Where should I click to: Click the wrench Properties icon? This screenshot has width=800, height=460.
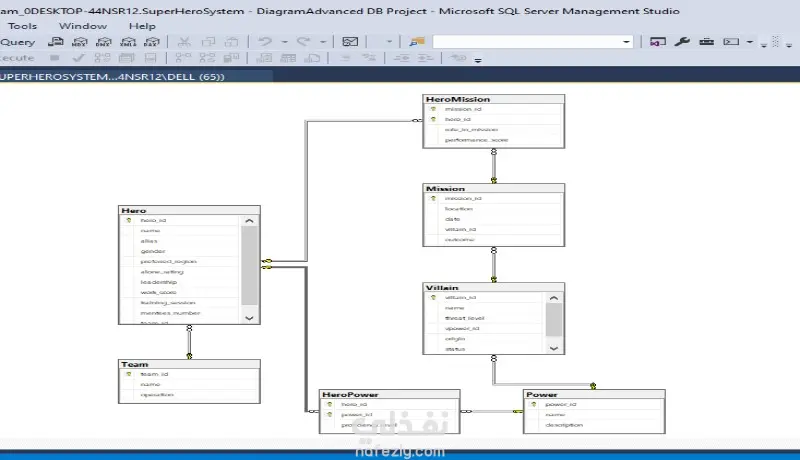683,43
